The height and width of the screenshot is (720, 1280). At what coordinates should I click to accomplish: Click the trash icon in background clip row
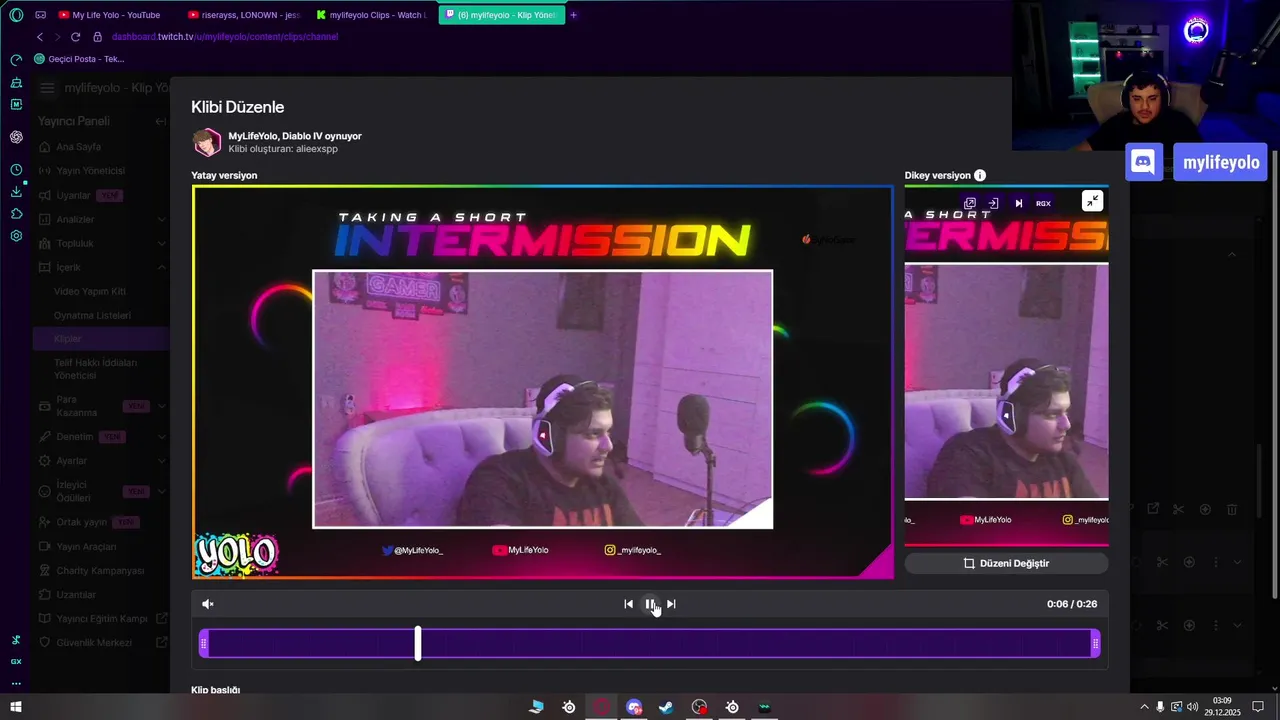pyautogui.click(x=1232, y=510)
